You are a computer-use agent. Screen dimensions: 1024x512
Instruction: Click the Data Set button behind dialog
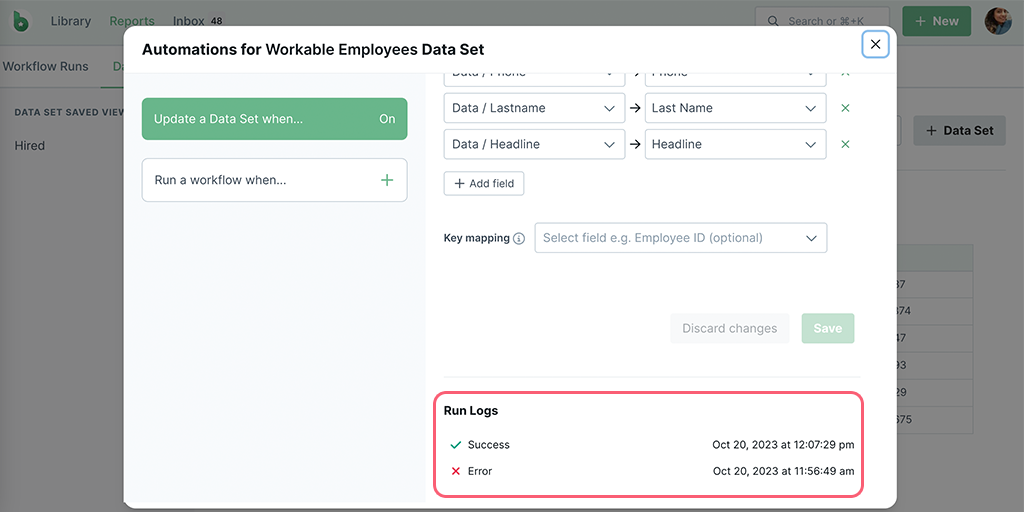pyautogui.click(x=959, y=131)
